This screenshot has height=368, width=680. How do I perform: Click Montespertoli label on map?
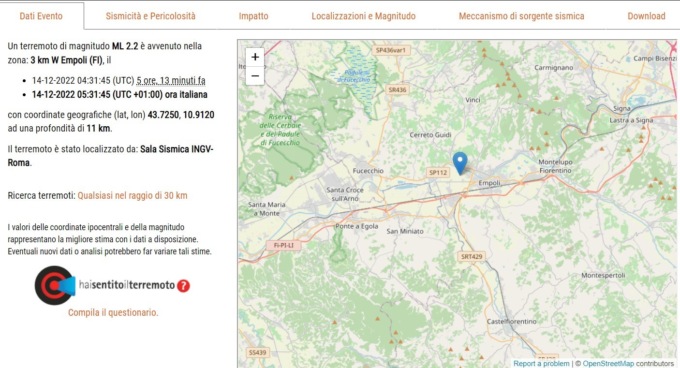603,275
